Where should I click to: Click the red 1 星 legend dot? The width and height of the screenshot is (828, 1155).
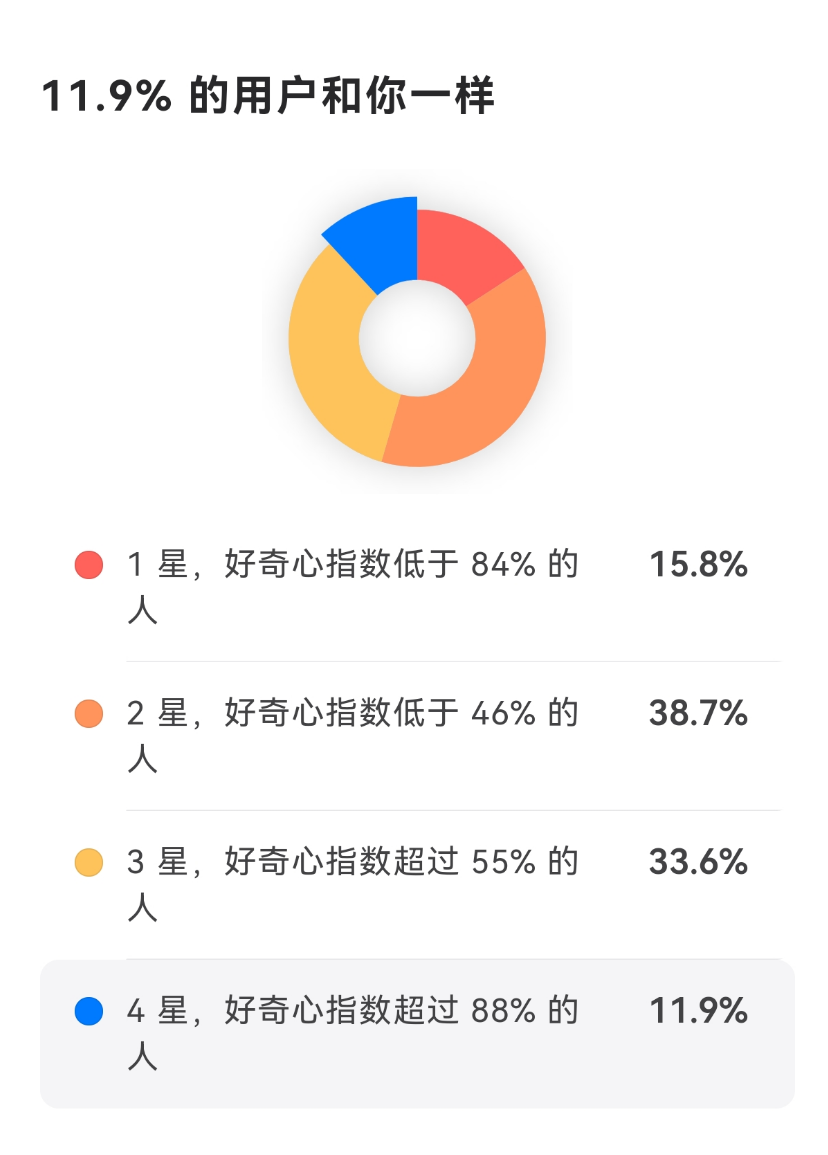[x=89, y=565]
